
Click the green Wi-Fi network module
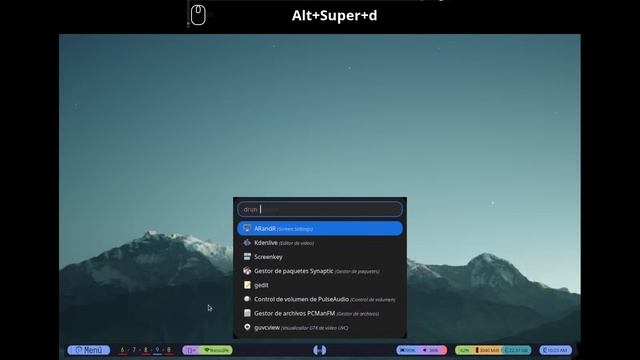pyautogui.click(x=216, y=350)
